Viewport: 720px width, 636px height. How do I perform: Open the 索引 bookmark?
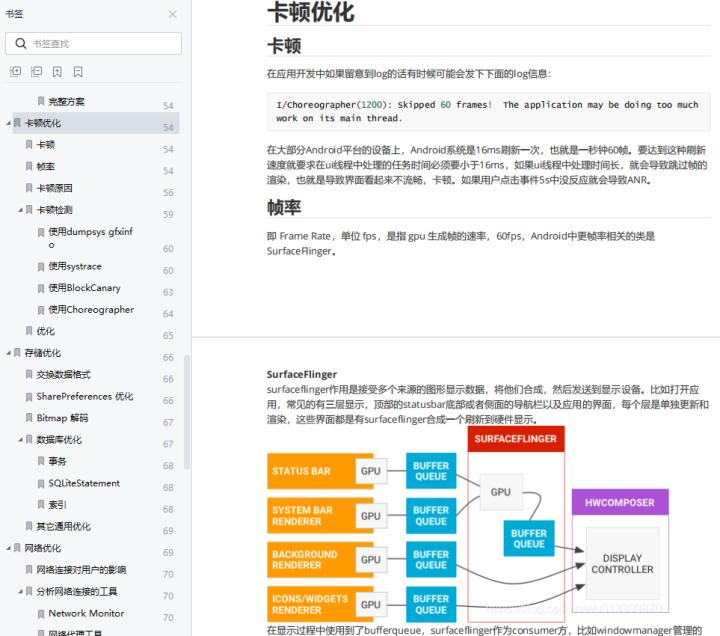(57, 505)
